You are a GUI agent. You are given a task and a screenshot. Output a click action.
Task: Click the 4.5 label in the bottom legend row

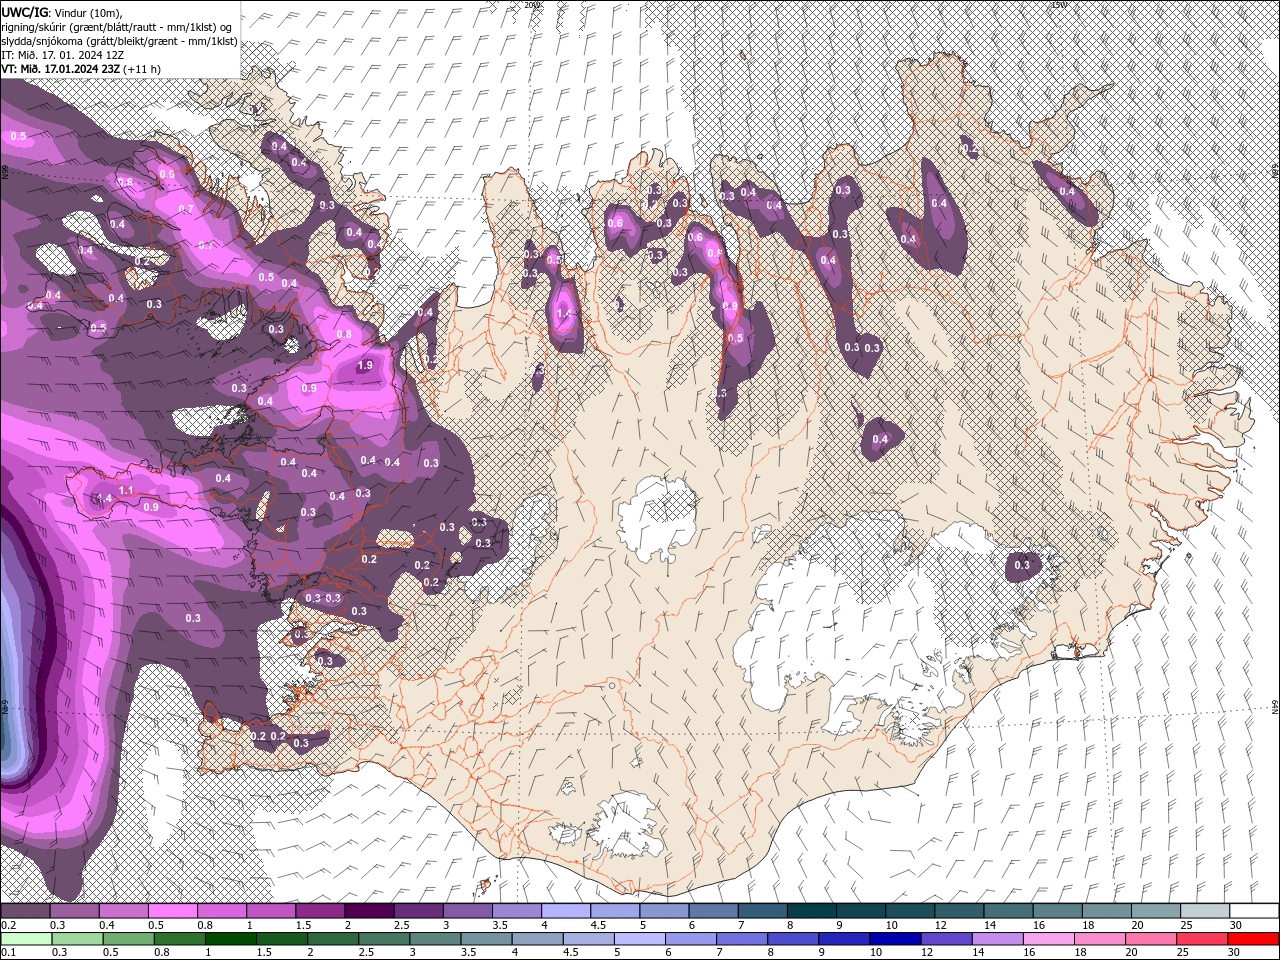pos(571,952)
